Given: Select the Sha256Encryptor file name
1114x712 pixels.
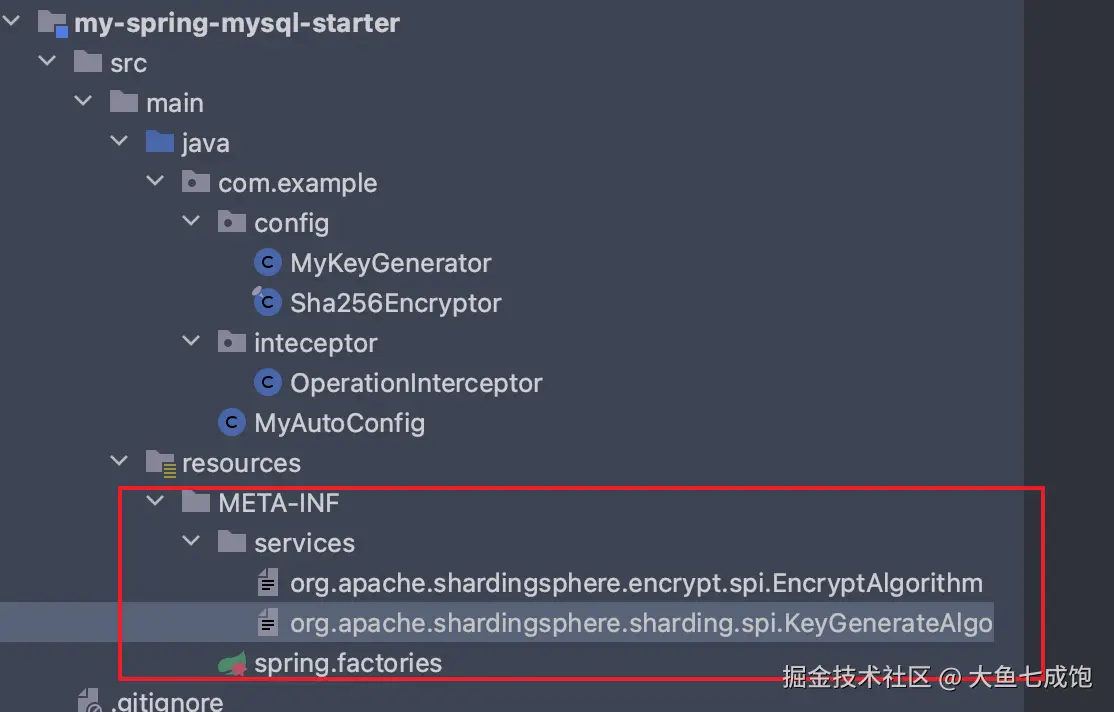Looking at the screenshot, I should (x=395, y=303).
